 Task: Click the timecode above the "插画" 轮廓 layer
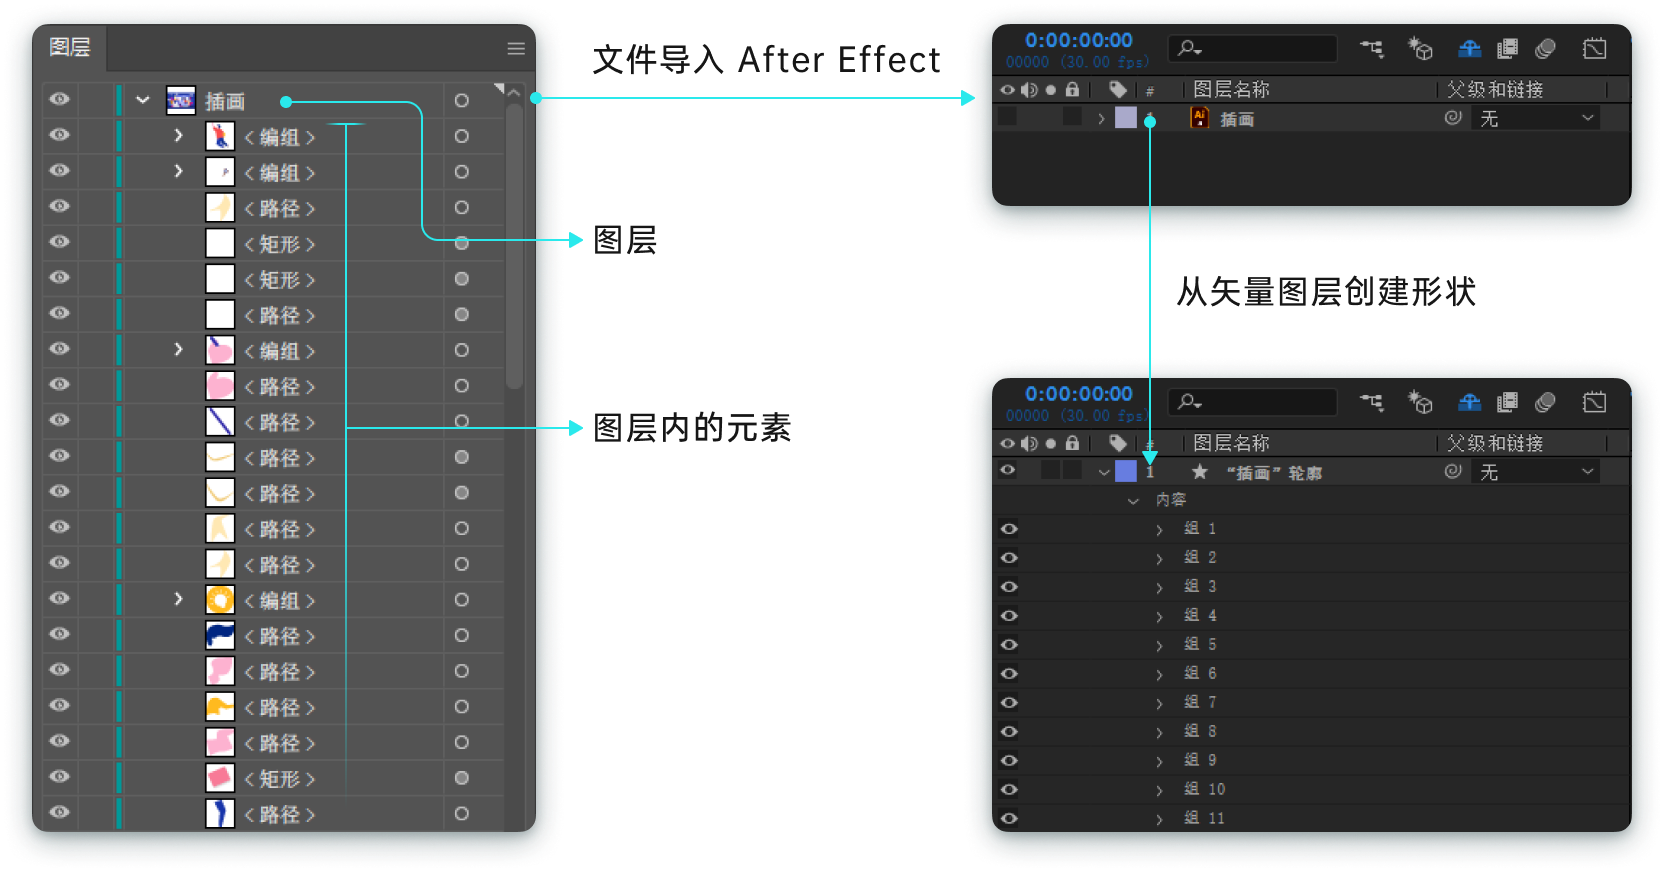(x=1078, y=394)
